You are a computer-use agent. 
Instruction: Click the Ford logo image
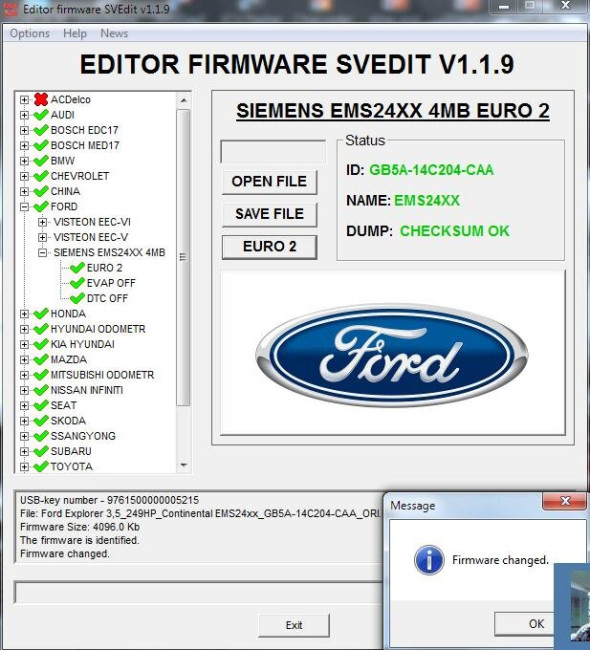392,356
